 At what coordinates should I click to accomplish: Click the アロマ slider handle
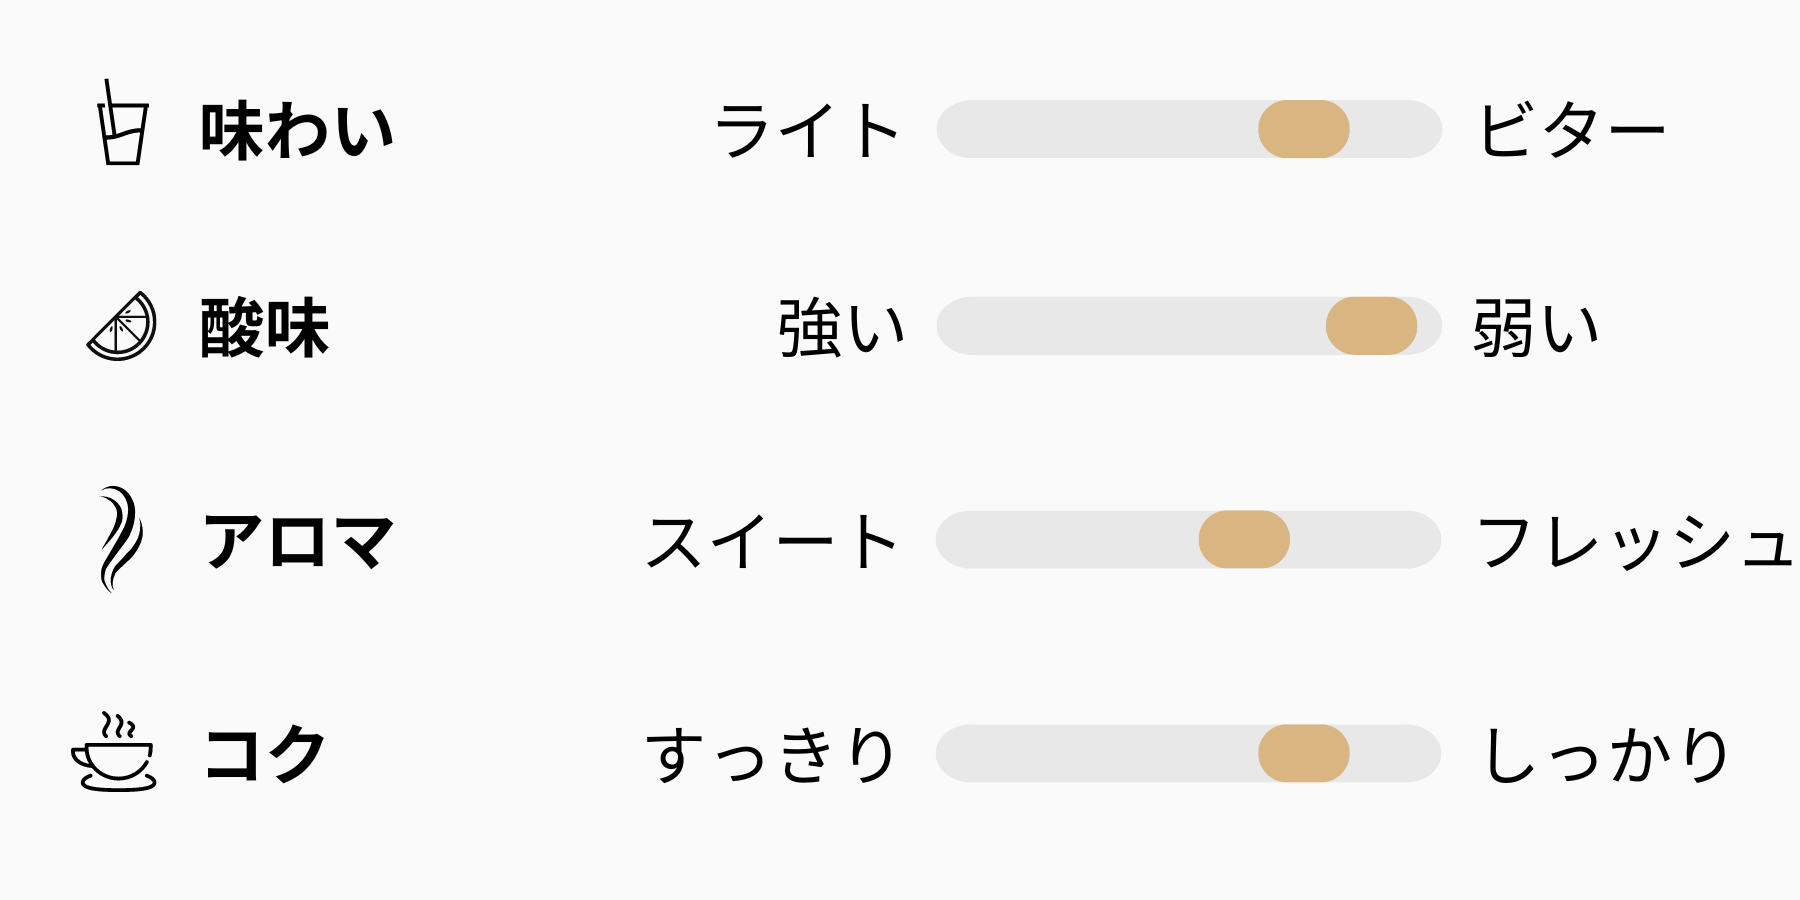coord(1244,540)
